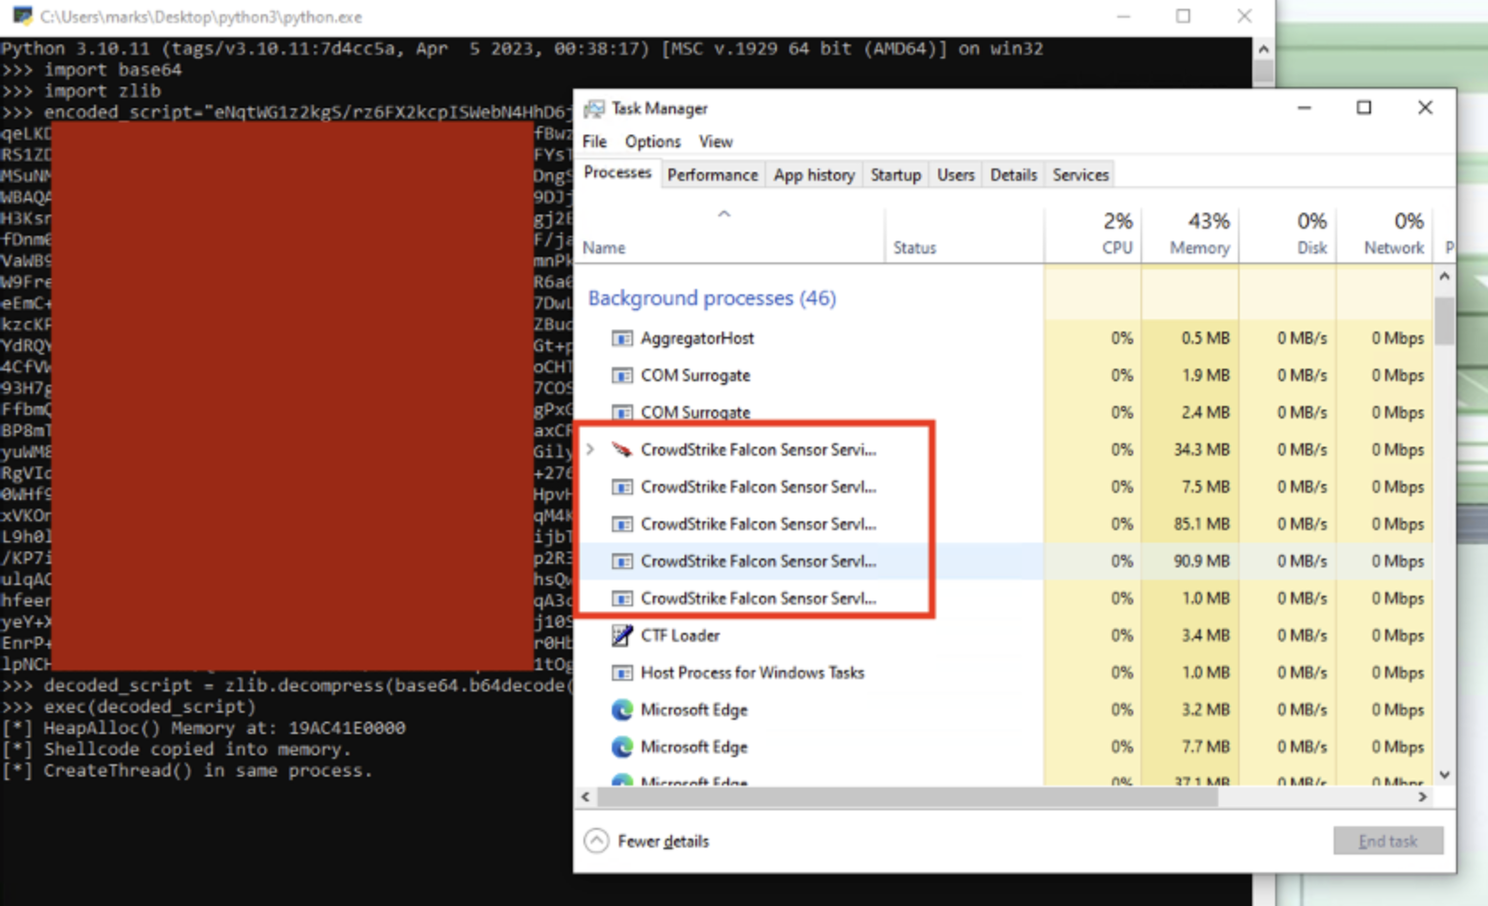Click the AggregatorHost process icon
Image resolution: width=1488 pixels, height=906 pixels.
621,338
